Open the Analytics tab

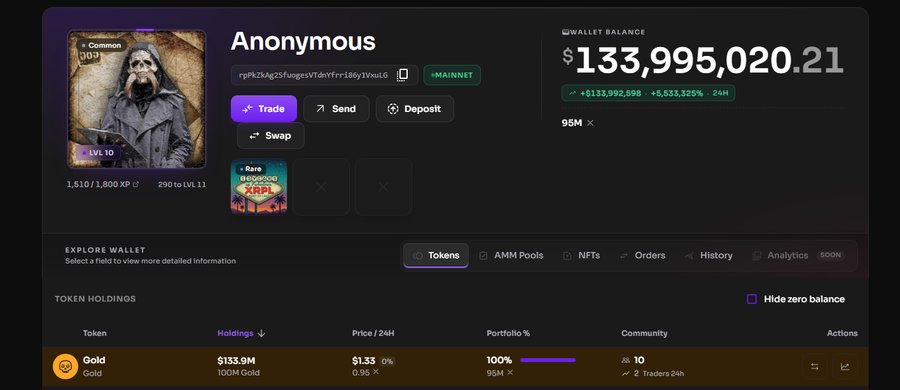[798, 255]
